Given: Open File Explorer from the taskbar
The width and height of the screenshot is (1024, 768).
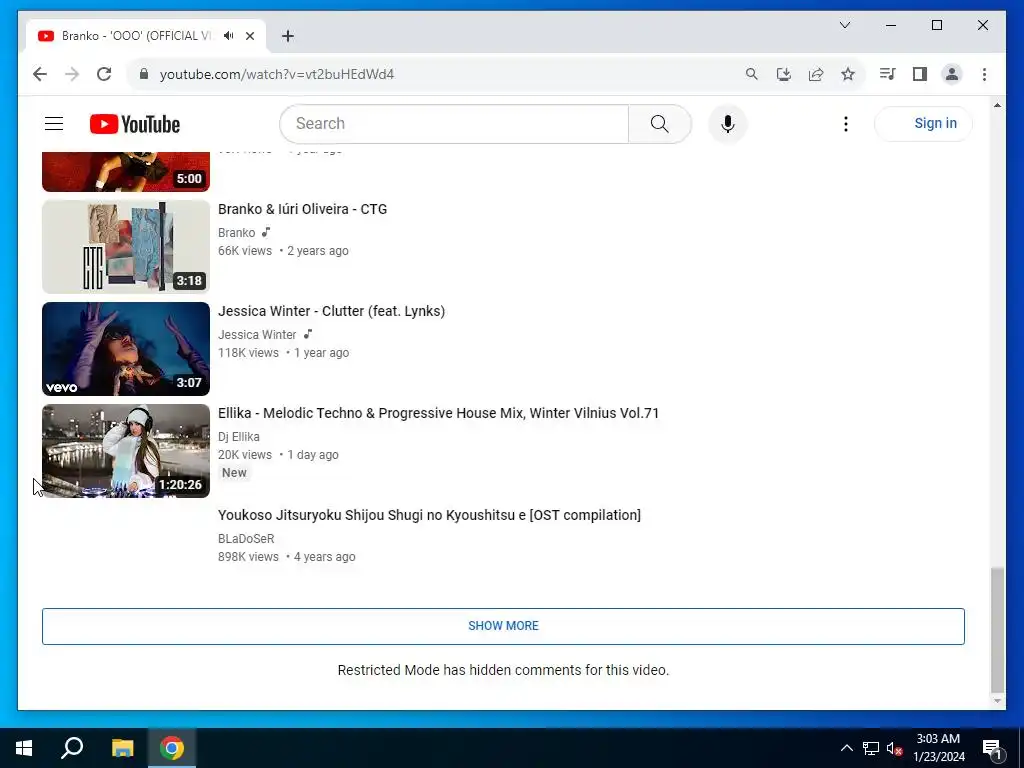Looking at the screenshot, I should [122, 748].
